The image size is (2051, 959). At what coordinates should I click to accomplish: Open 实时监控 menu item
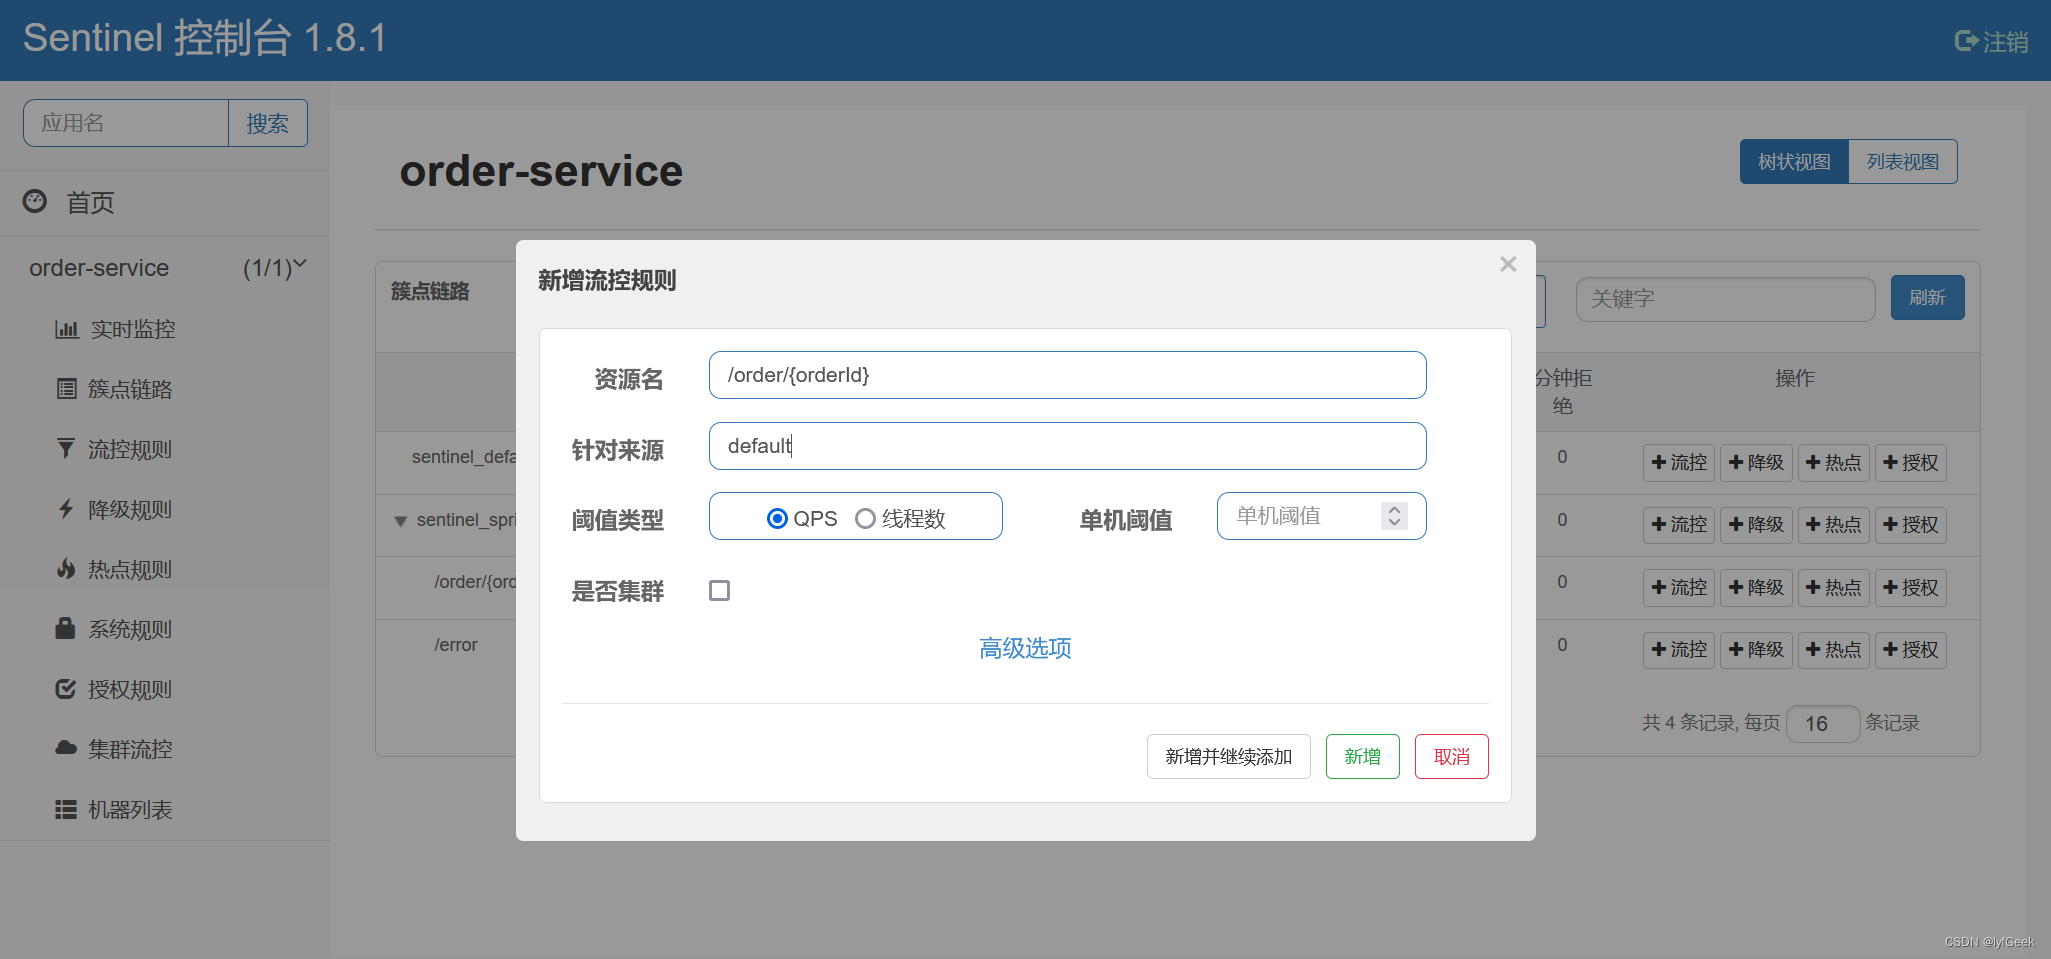133,329
